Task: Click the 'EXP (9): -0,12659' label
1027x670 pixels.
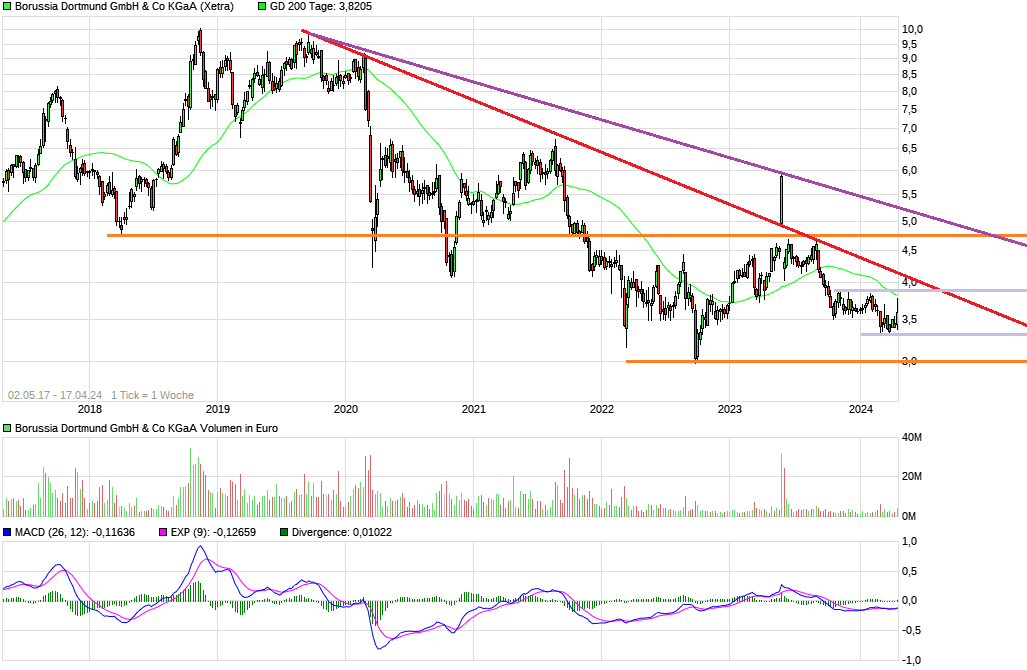Action: coord(214,532)
